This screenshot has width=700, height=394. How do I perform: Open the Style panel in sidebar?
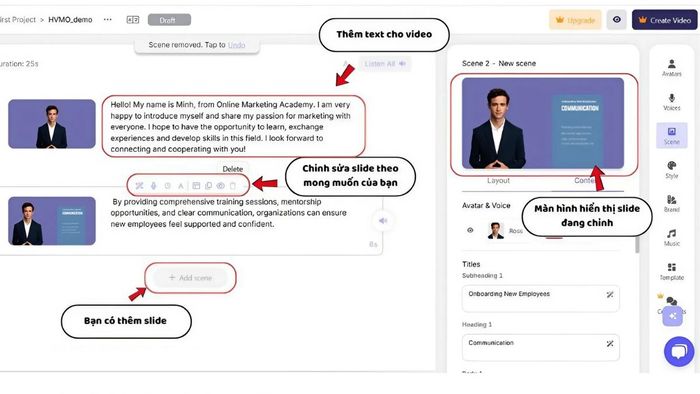[x=671, y=170]
